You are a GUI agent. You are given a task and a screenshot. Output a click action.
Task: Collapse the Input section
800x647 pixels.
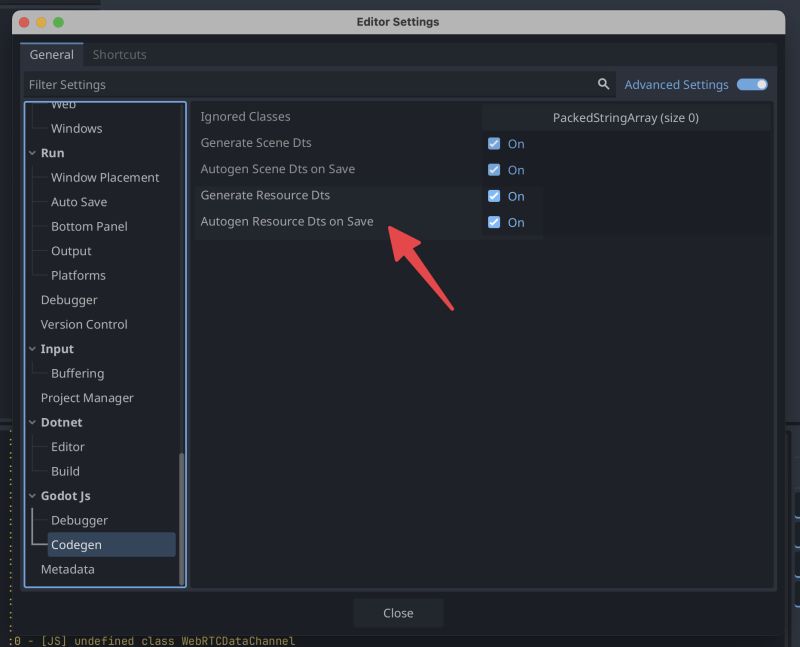(33, 348)
